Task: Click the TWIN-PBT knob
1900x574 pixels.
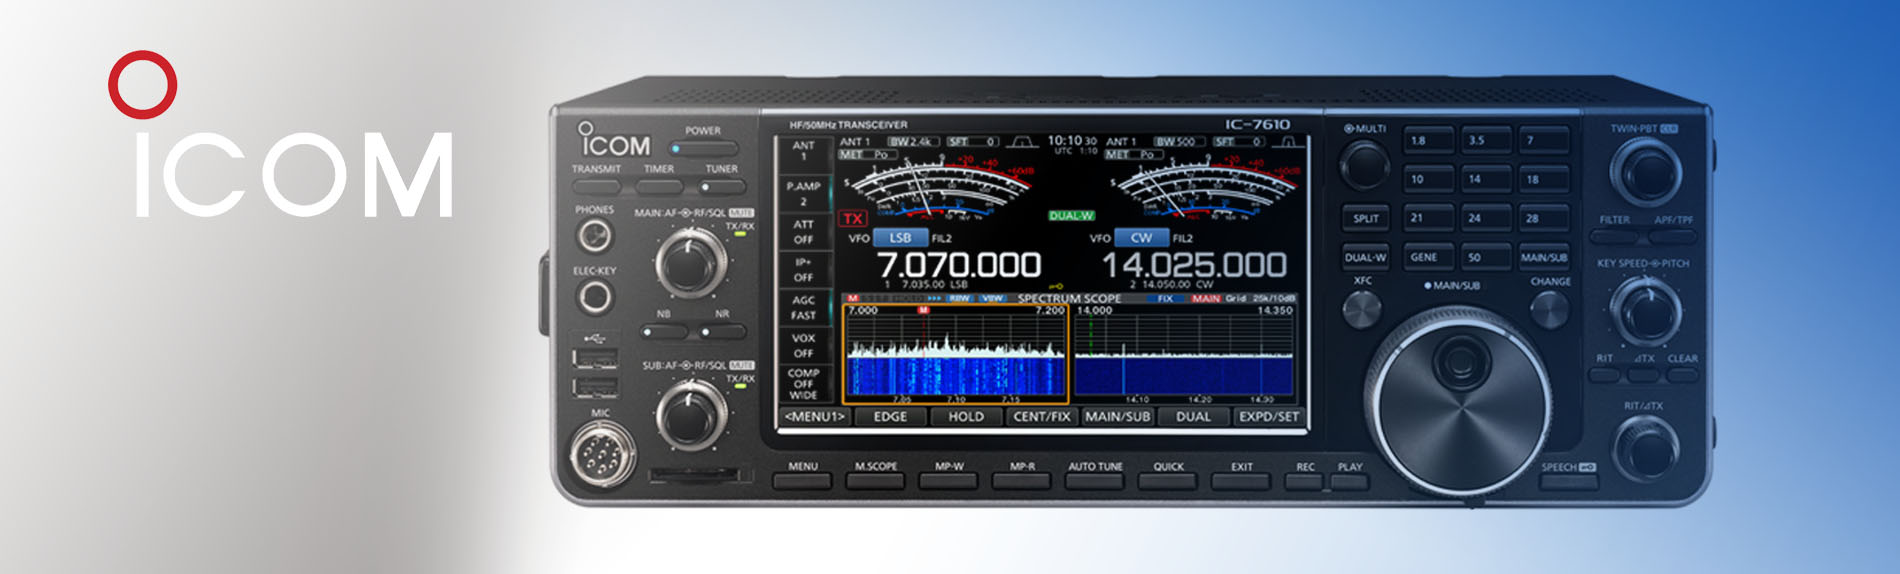Action: 1645,171
